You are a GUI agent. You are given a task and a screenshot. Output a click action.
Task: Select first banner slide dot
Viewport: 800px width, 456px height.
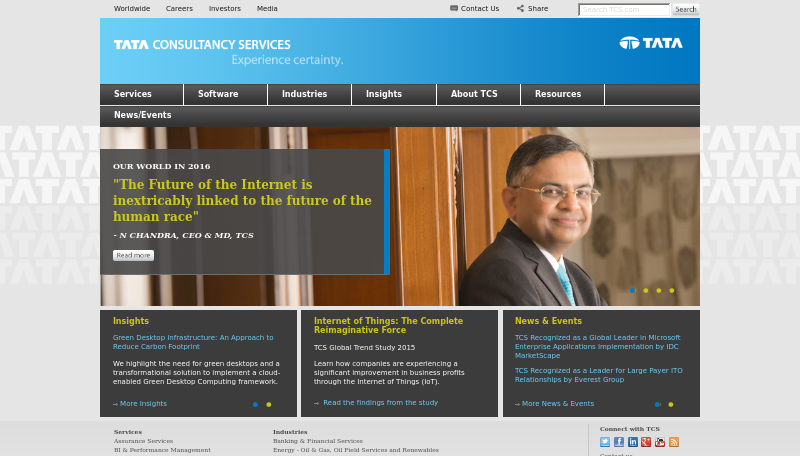pos(633,291)
